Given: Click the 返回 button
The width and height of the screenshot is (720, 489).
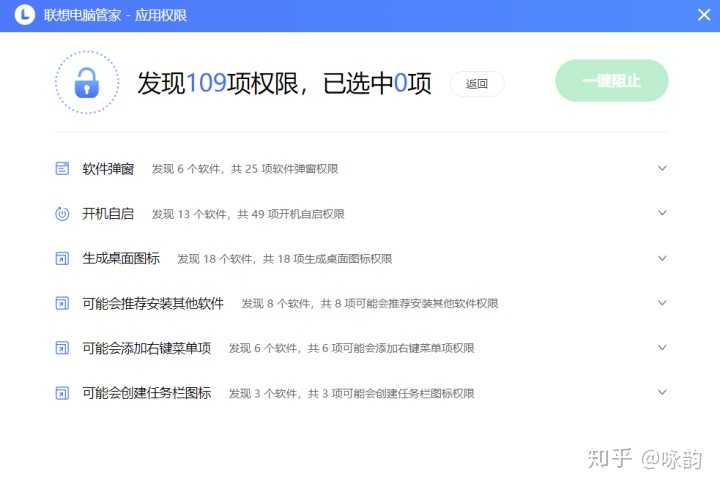Looking at the screenshot, I should coord(477,84).
